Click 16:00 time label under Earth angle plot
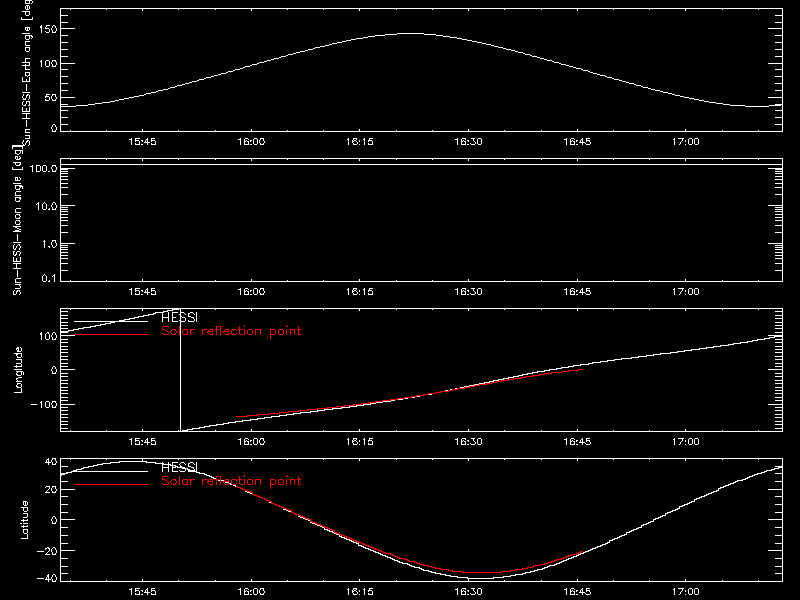 tap(251, 142)
